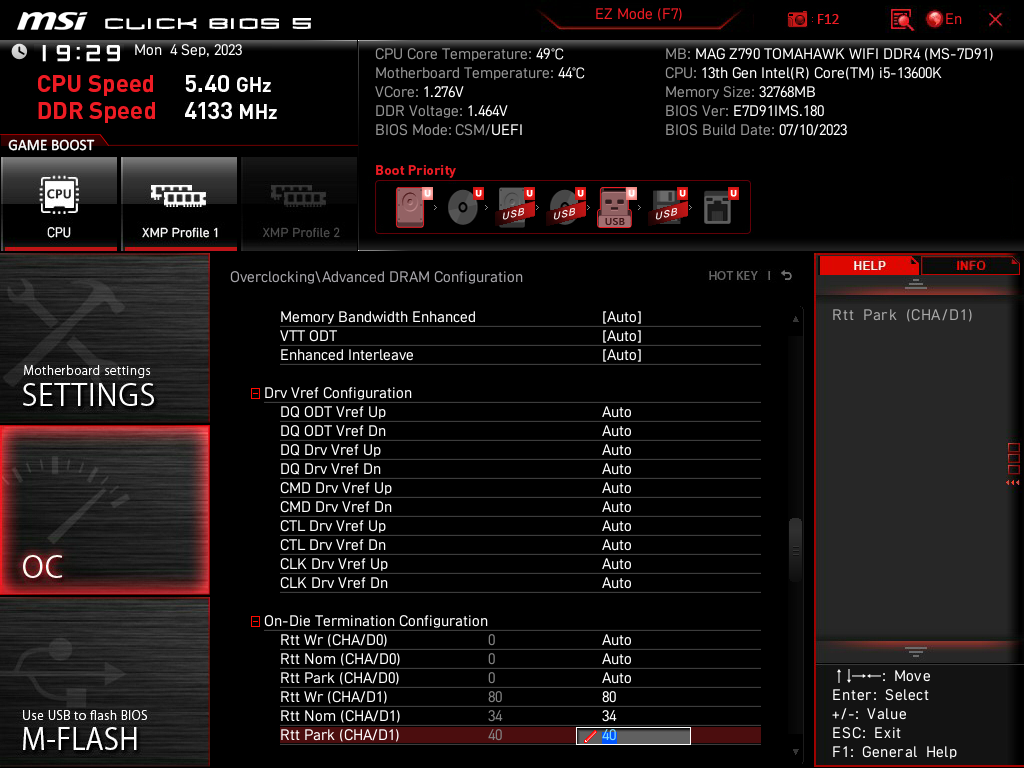1024x768 pixels.
Task: Open Memory Bandwidth Enhanced [Auto] dropdown
Action: pyautogui.click(x=622, y=317)
